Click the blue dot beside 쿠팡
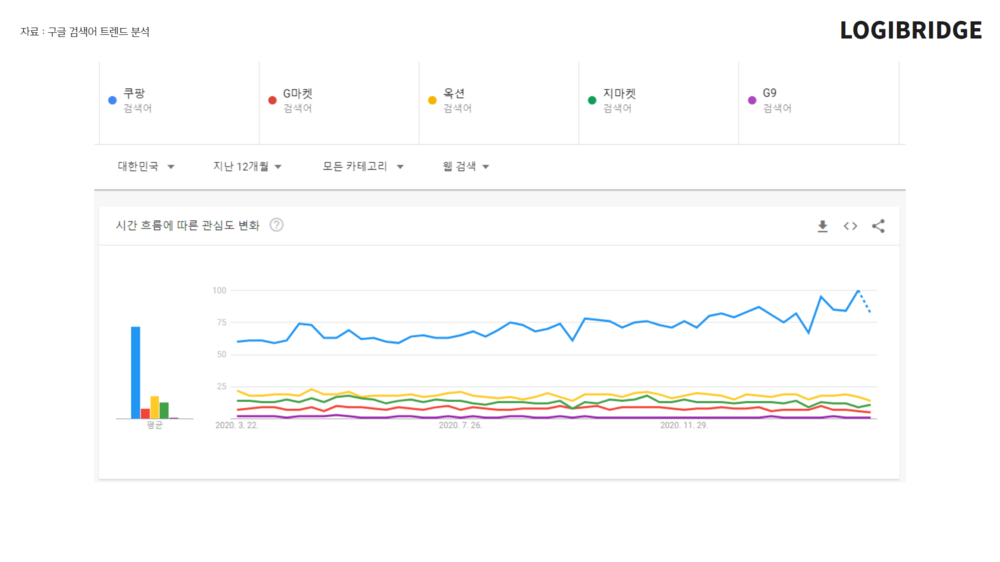Image resolution: width=1000 pixels, height=562 pixels. pos(112,100)
